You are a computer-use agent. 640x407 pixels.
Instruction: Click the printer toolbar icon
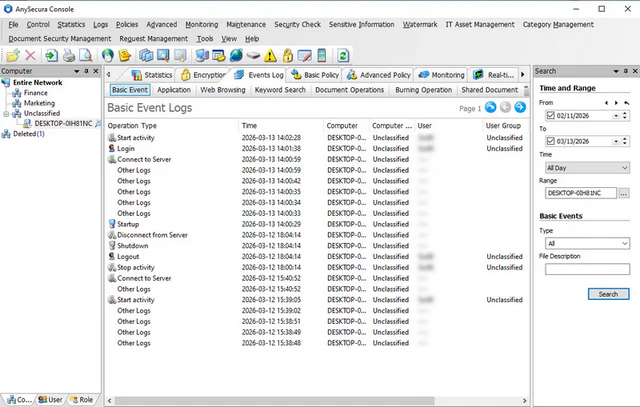[x=69, y=55]
